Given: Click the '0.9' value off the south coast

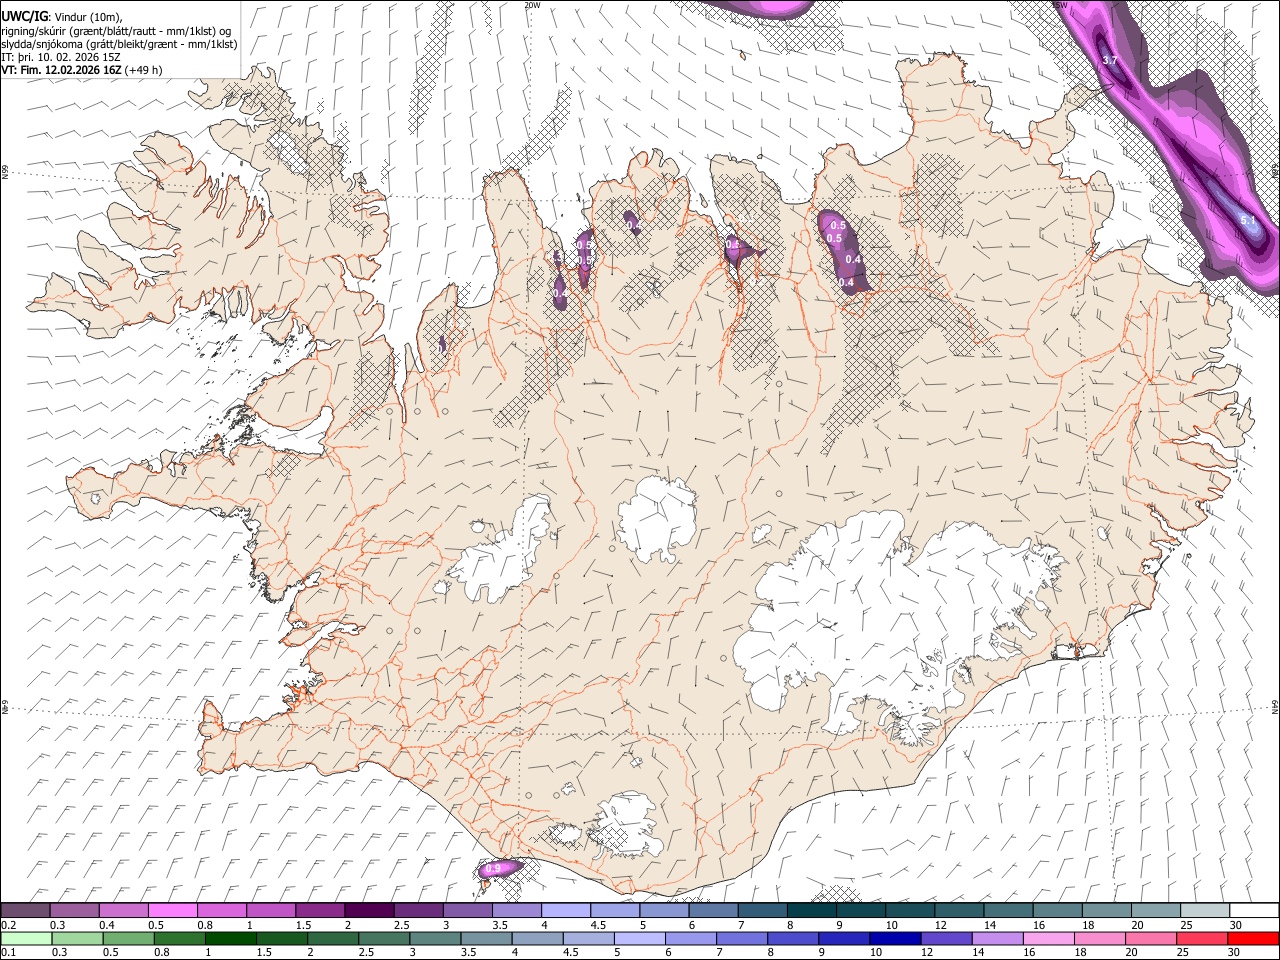Looking at the screenshot, I should 492,869.
